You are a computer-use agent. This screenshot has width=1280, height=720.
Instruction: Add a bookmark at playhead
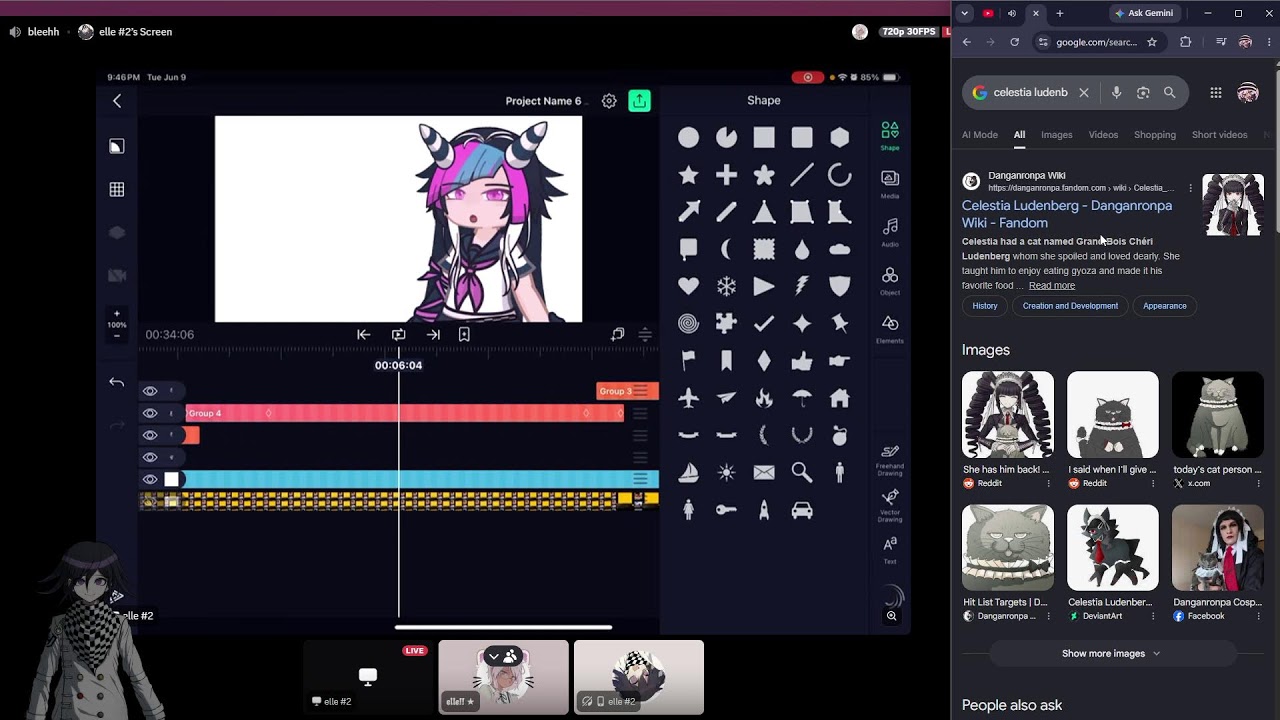(x=464, y=335)
